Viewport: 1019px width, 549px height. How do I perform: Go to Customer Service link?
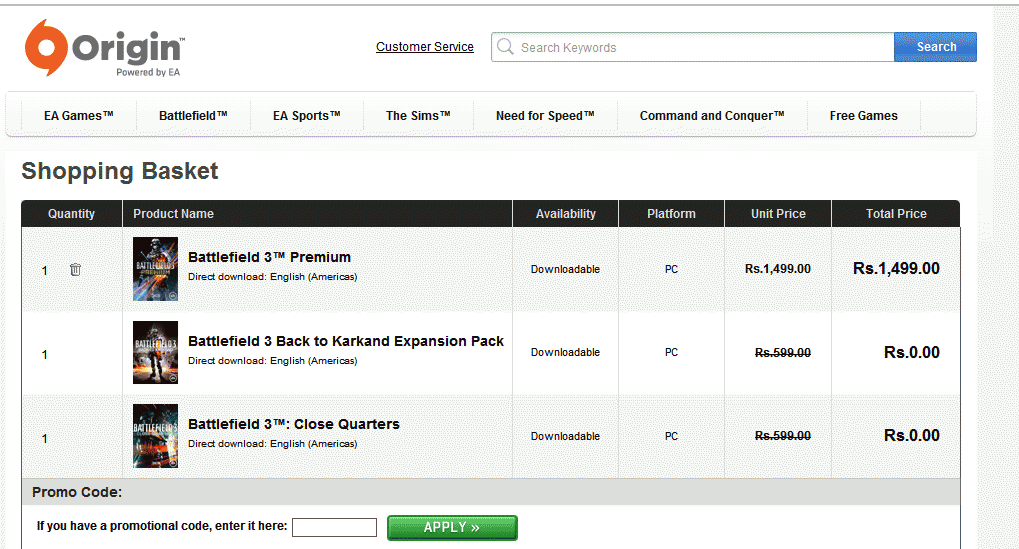tap(425, 47)
